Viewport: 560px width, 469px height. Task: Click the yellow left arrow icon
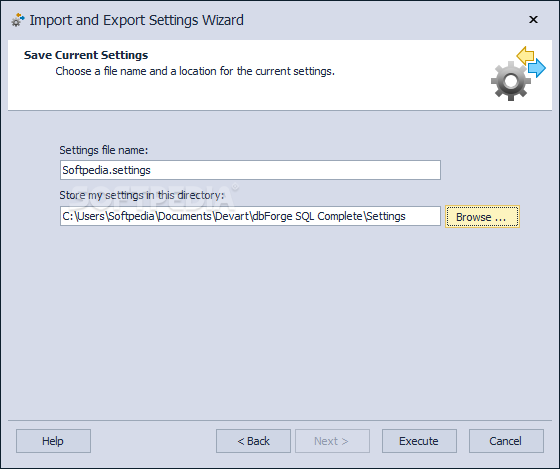525,55
